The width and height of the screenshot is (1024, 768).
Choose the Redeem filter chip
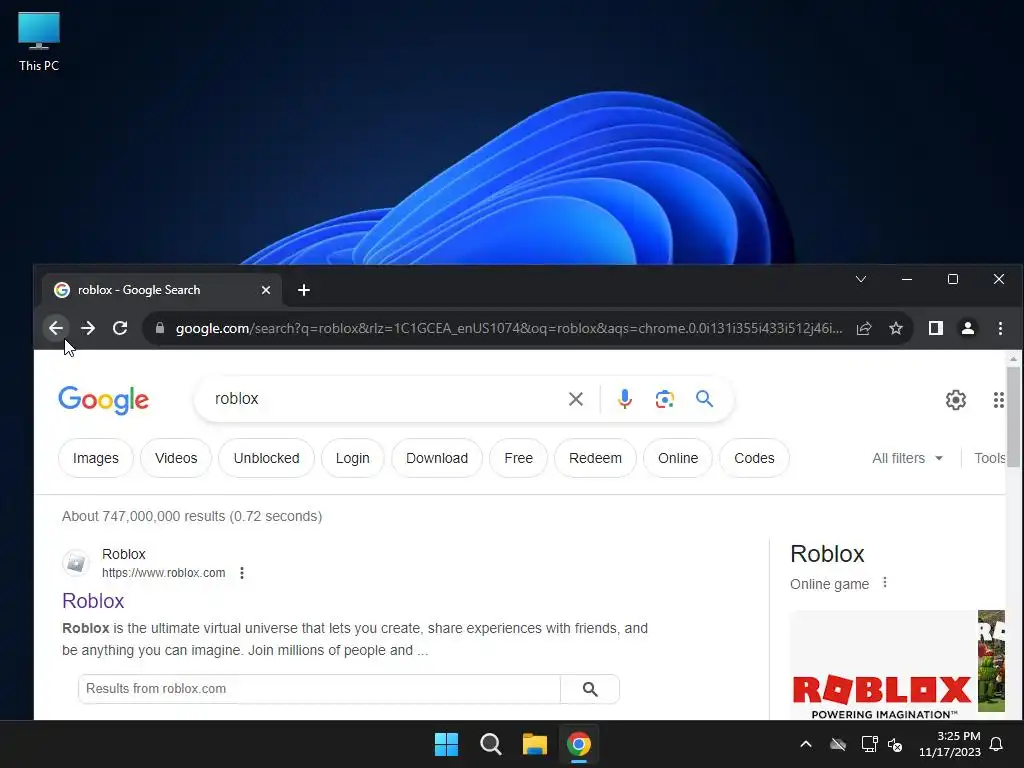point(595,458)
